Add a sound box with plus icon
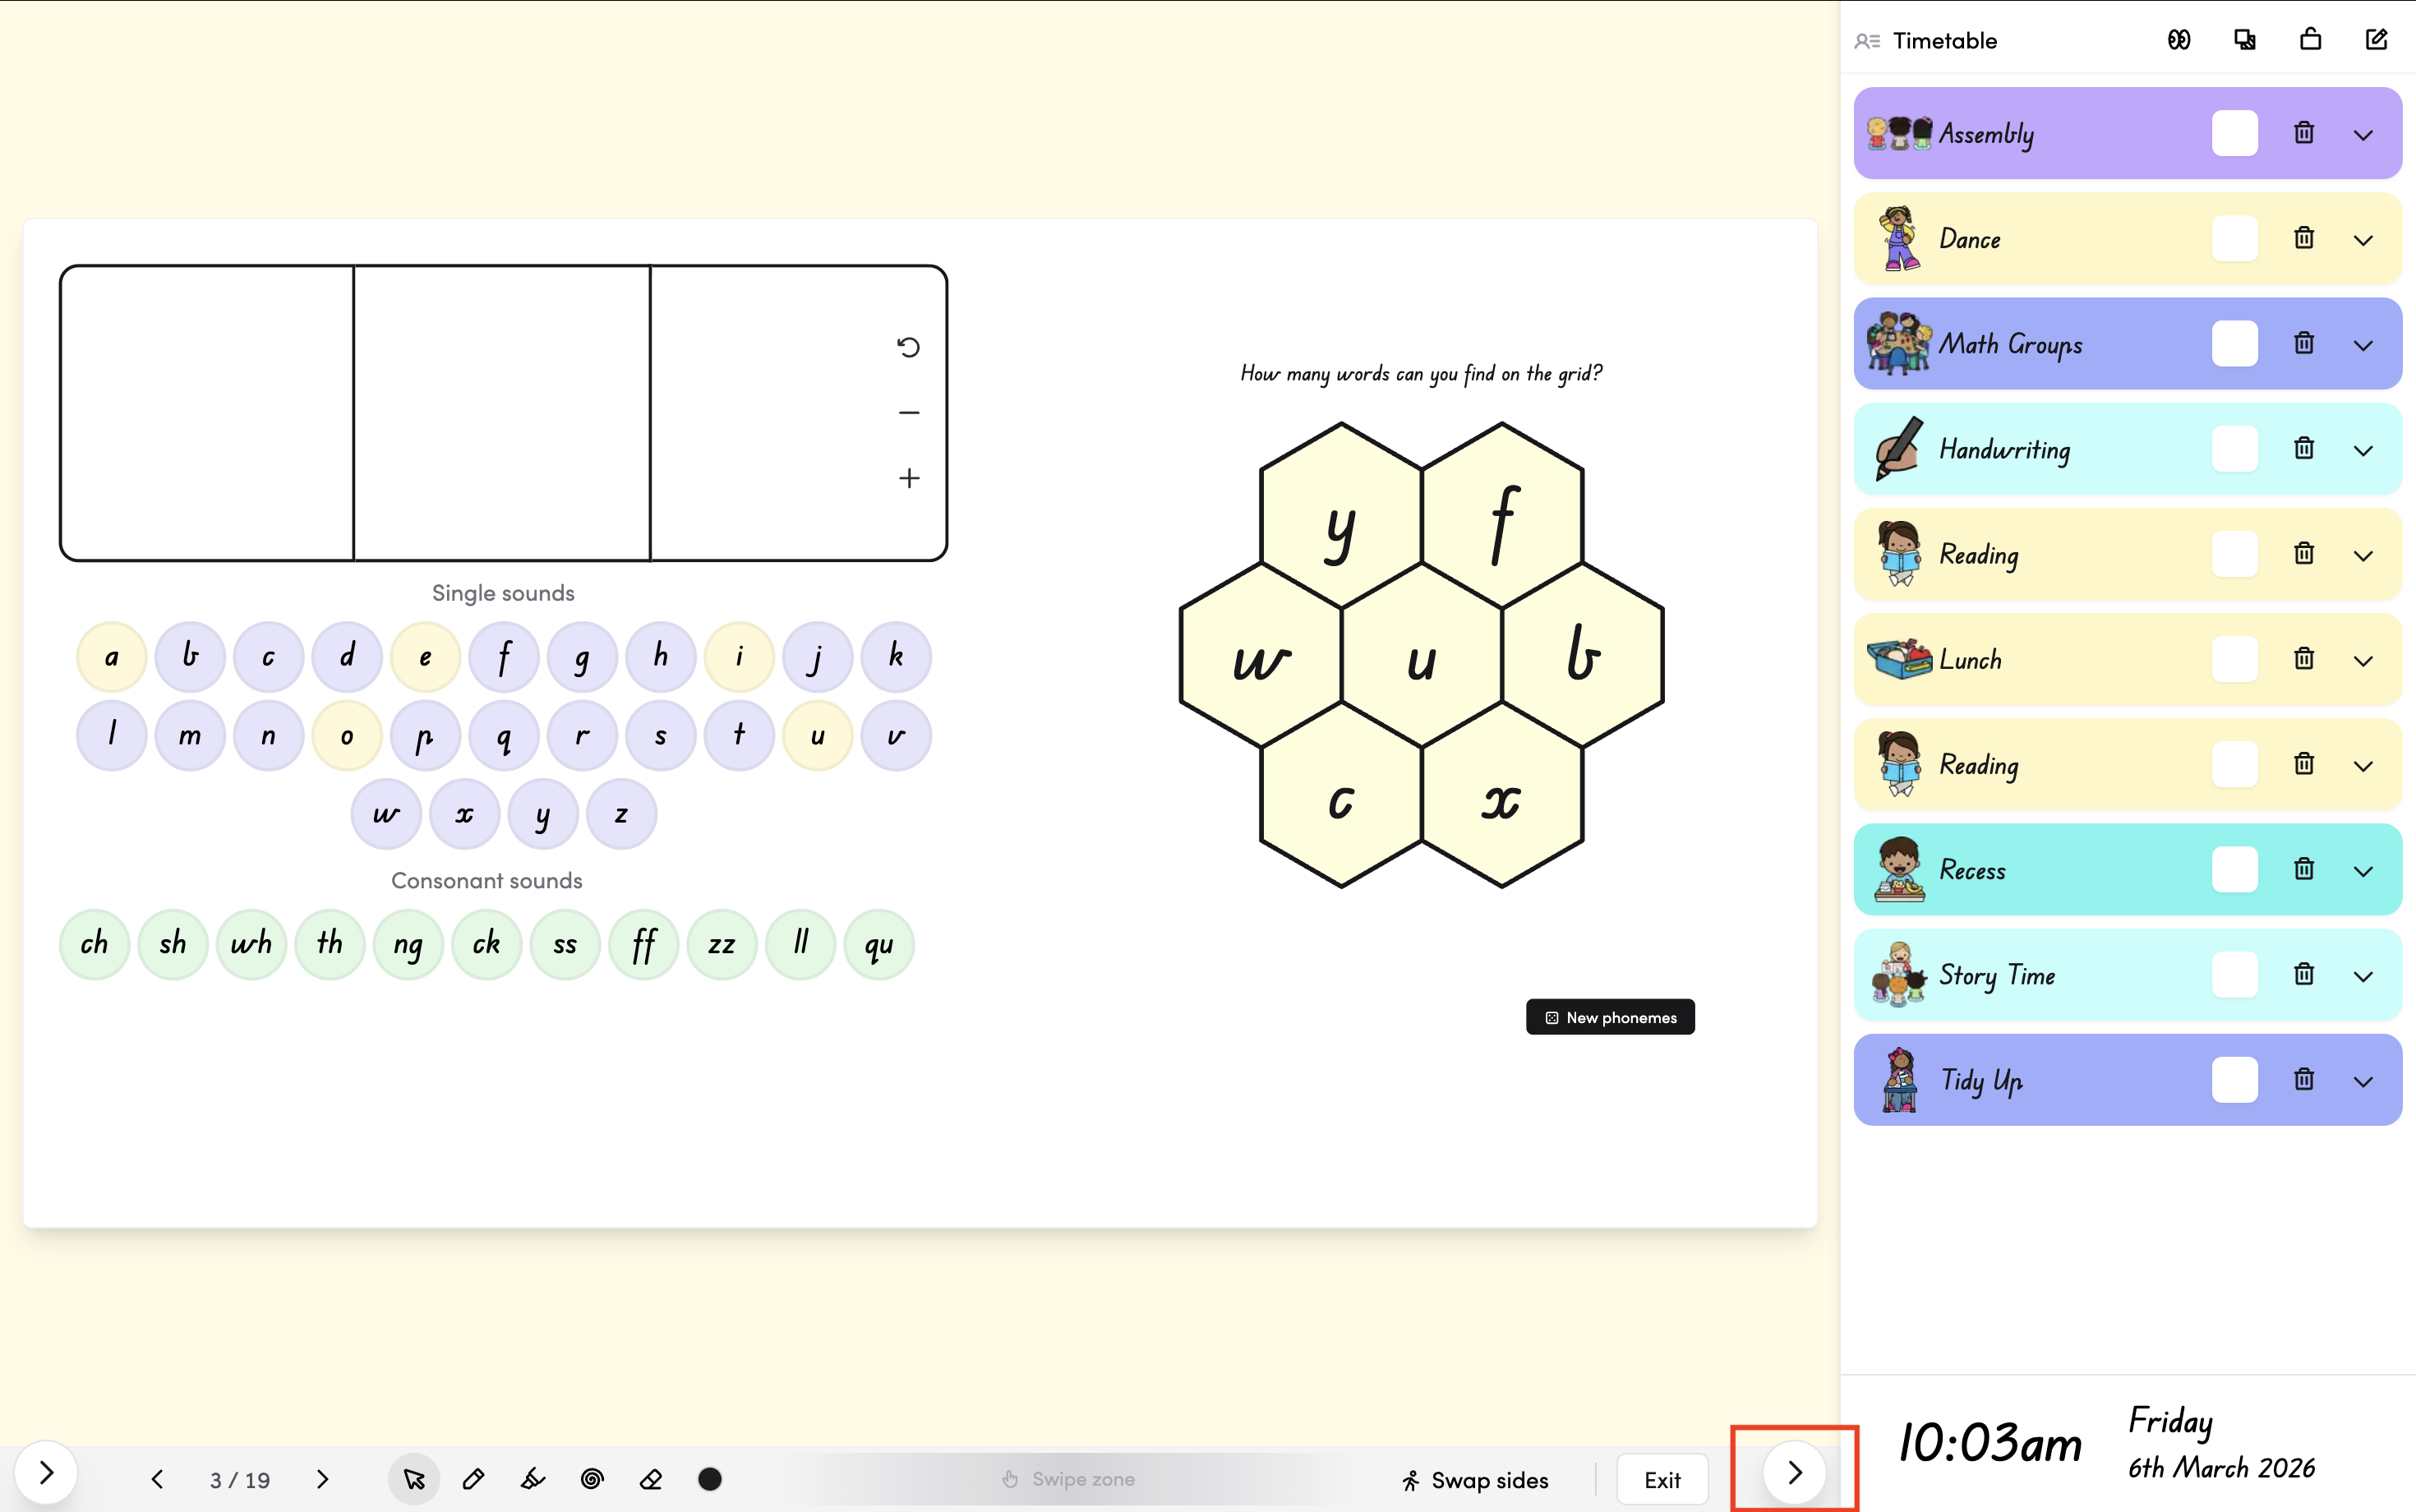The image size is (2416, 1512). click(x=908, y=478)
